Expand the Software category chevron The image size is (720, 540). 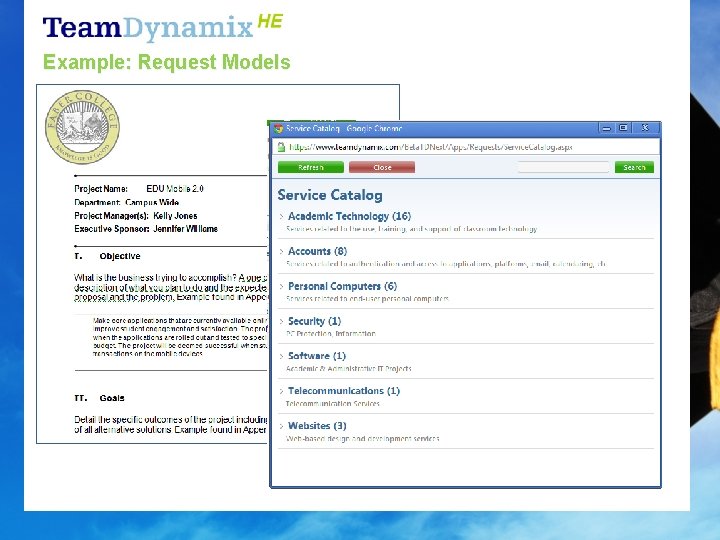pos(281,356)
